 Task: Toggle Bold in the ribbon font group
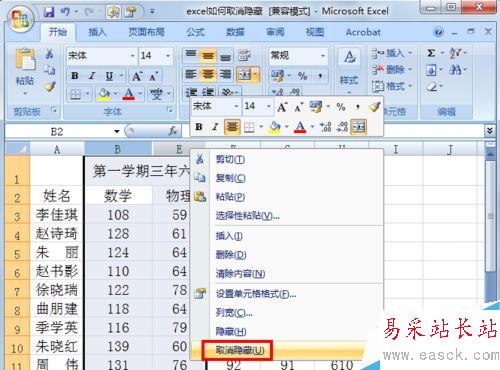click(x=75, y=76)
